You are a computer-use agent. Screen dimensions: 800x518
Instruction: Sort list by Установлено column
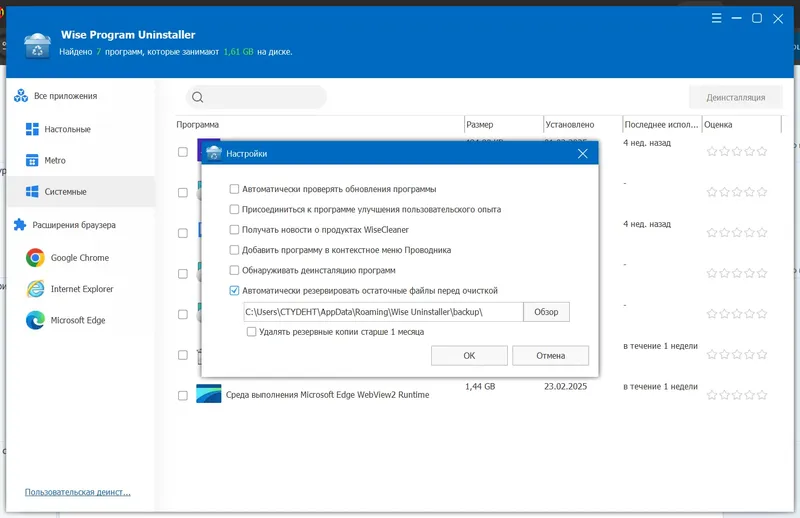tap(569, 125)
